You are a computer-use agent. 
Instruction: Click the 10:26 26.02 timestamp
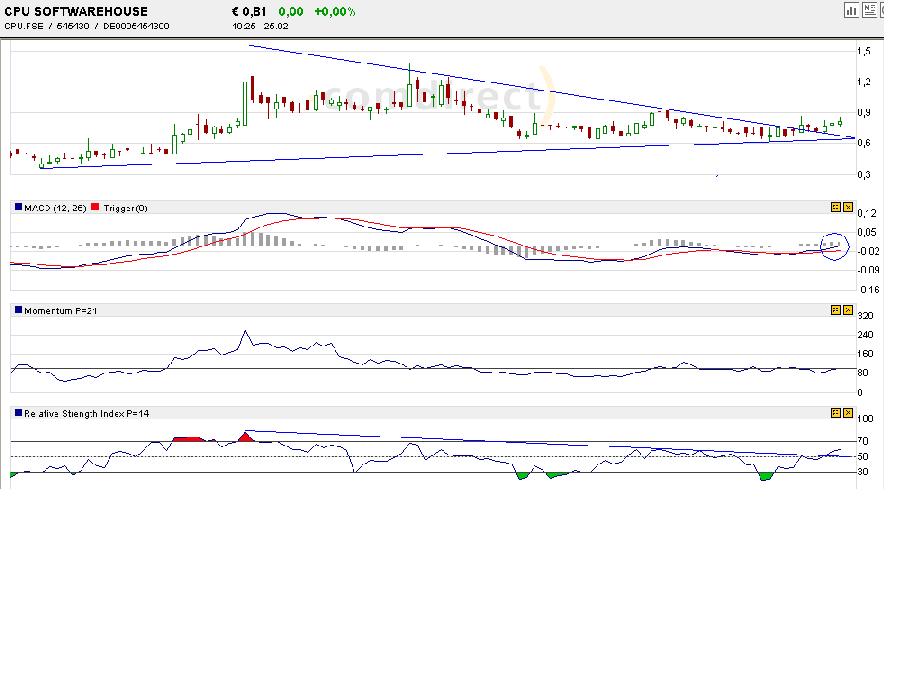(x=261, y=26)
